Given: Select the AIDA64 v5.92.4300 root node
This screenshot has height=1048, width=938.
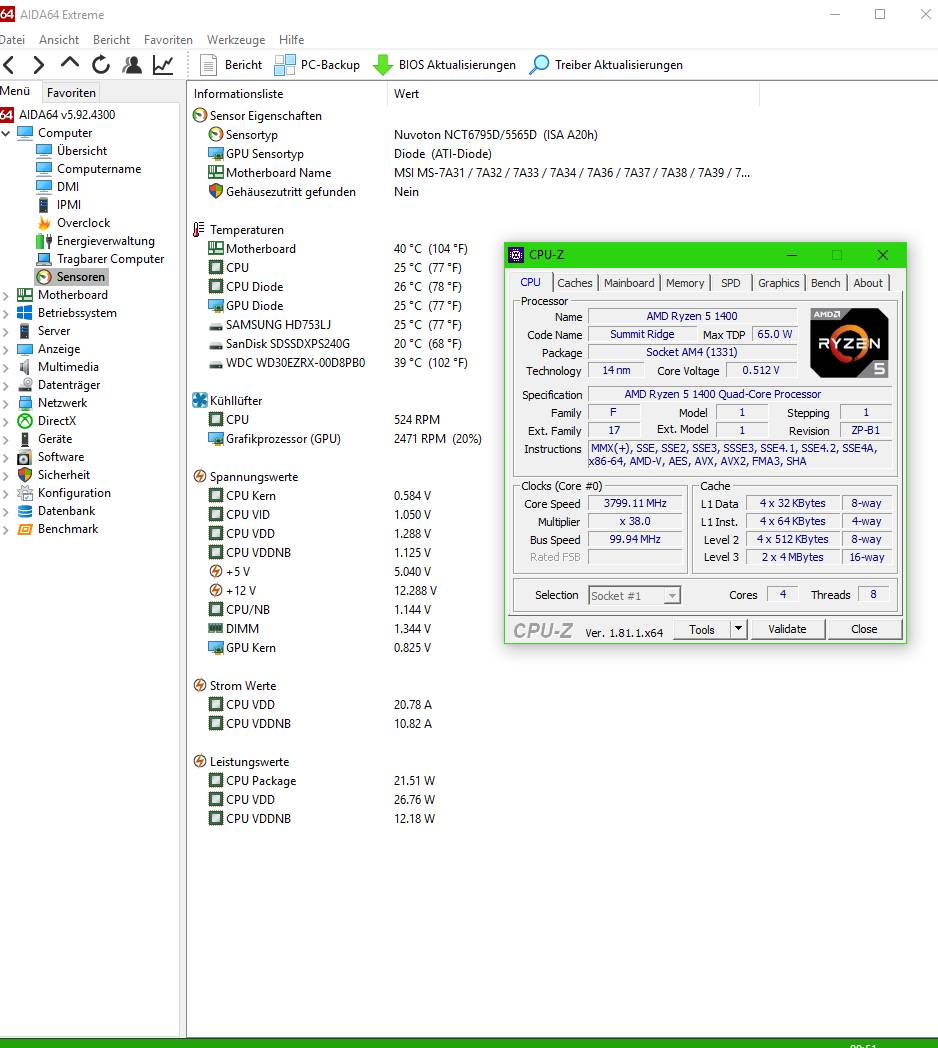Looking at the screenshot, I should [x=67, y=115].
